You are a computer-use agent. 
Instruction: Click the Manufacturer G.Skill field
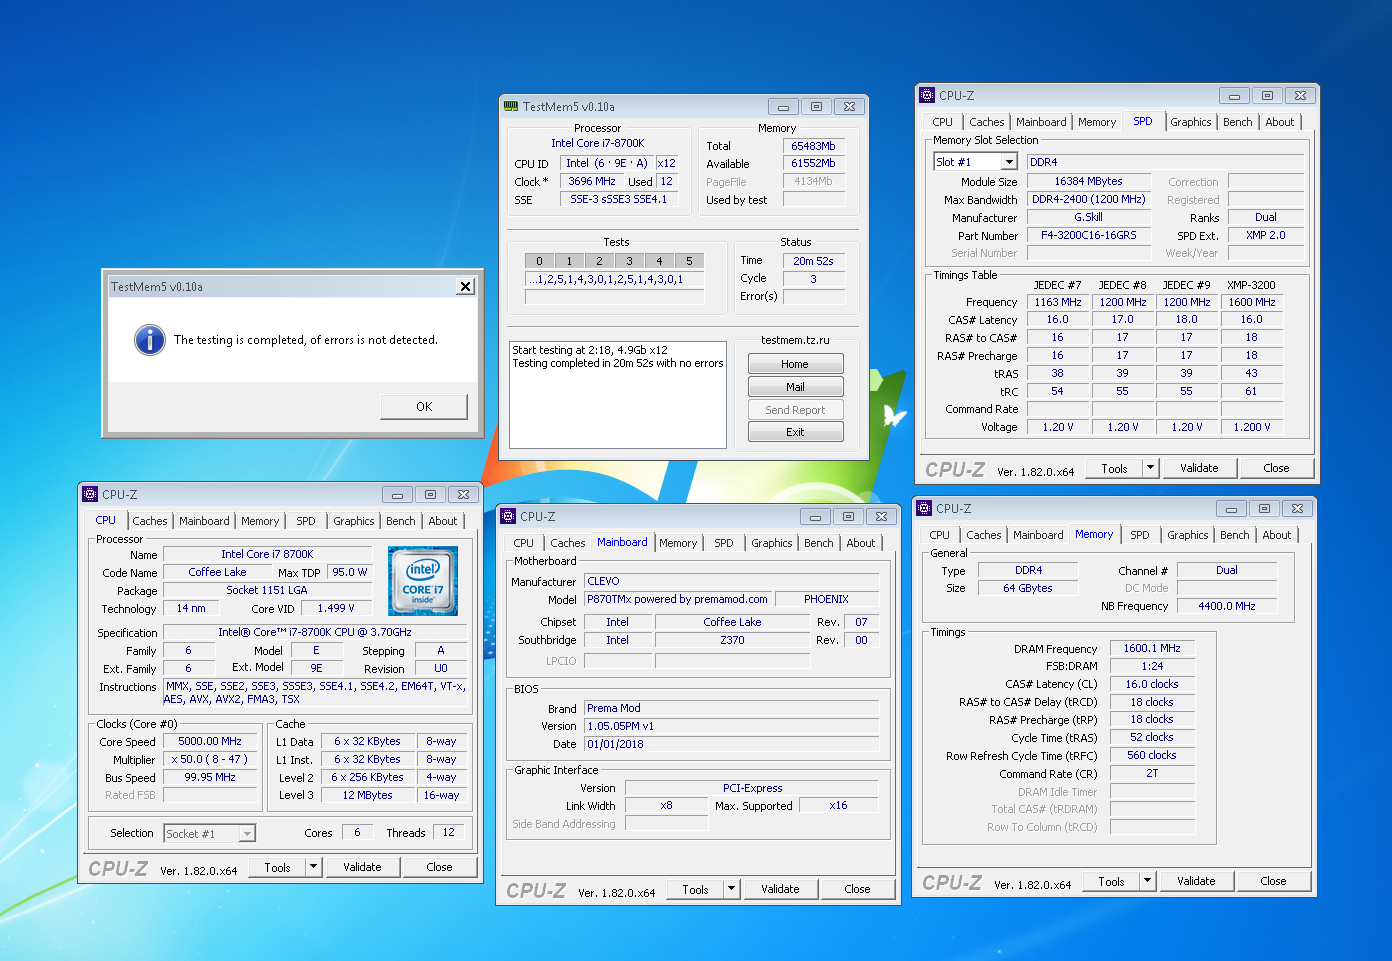coord(1088,217)
